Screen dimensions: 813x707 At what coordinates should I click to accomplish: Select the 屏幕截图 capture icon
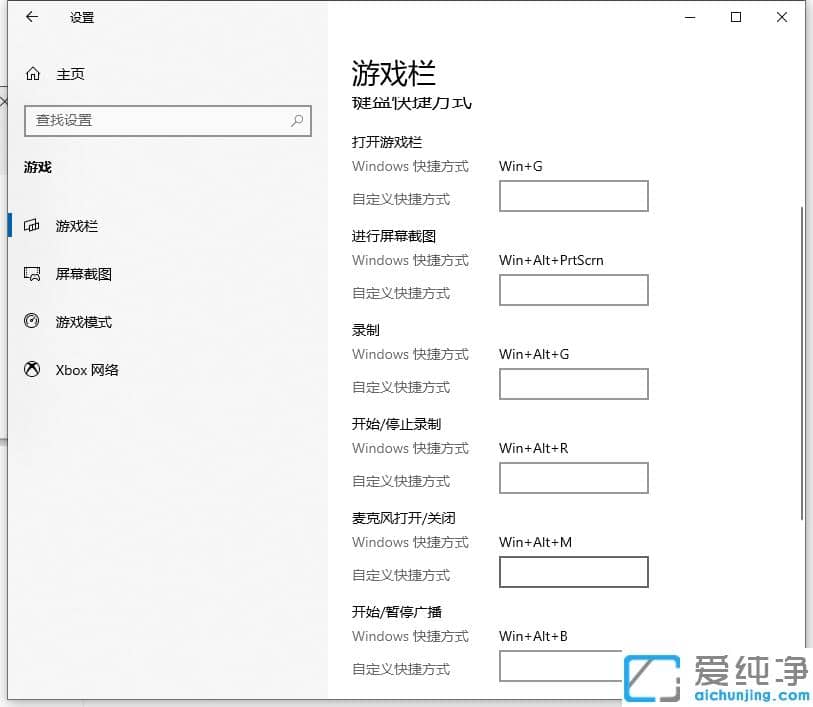(x=32, y=273)
